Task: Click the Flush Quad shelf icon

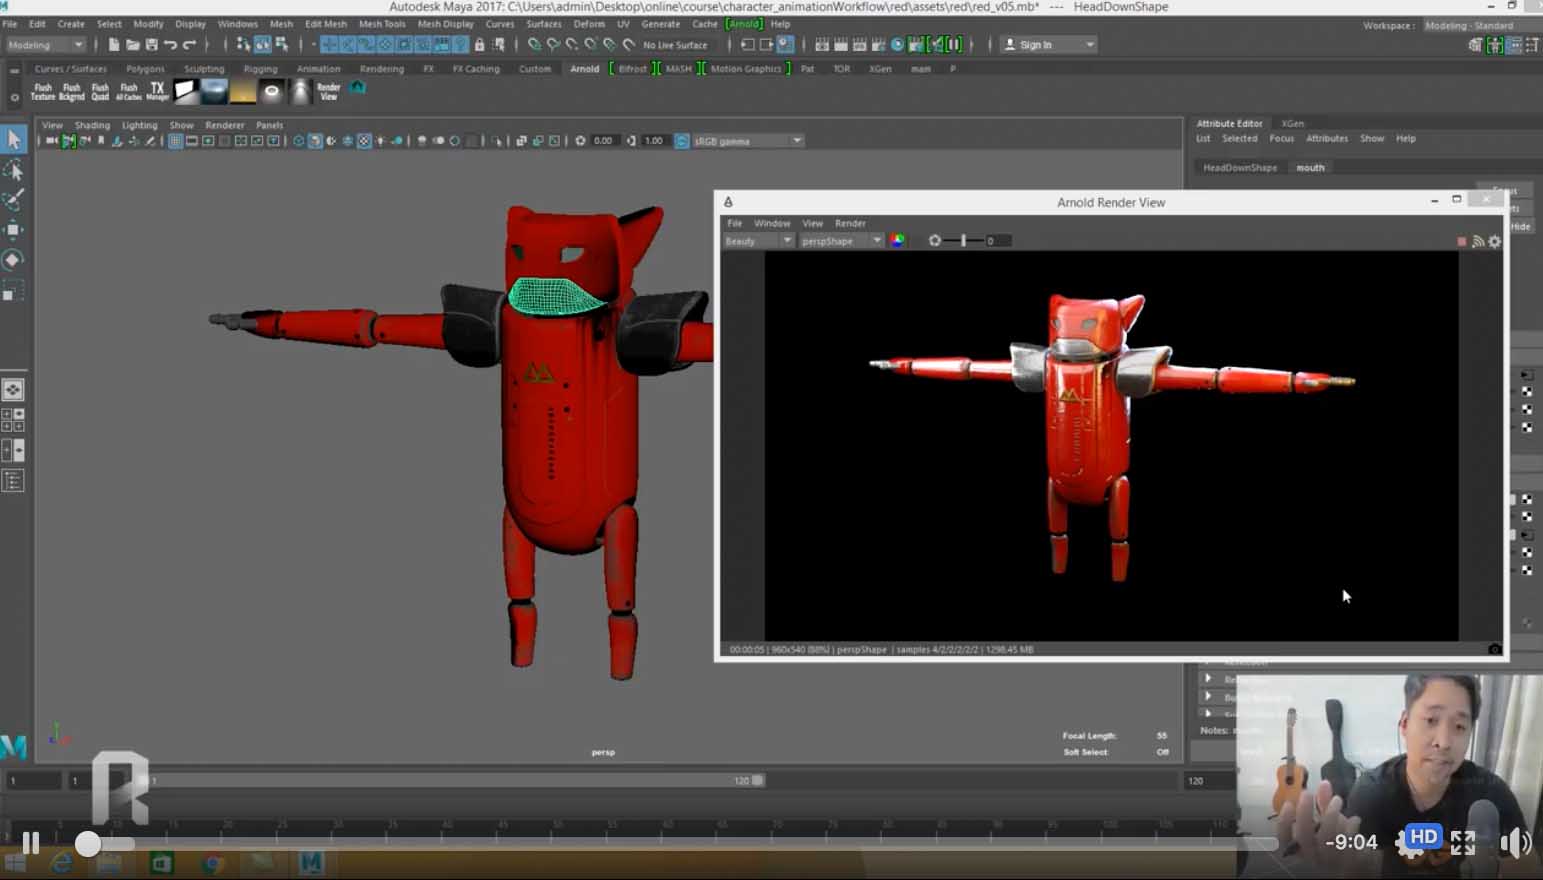Action: [100, 91]
